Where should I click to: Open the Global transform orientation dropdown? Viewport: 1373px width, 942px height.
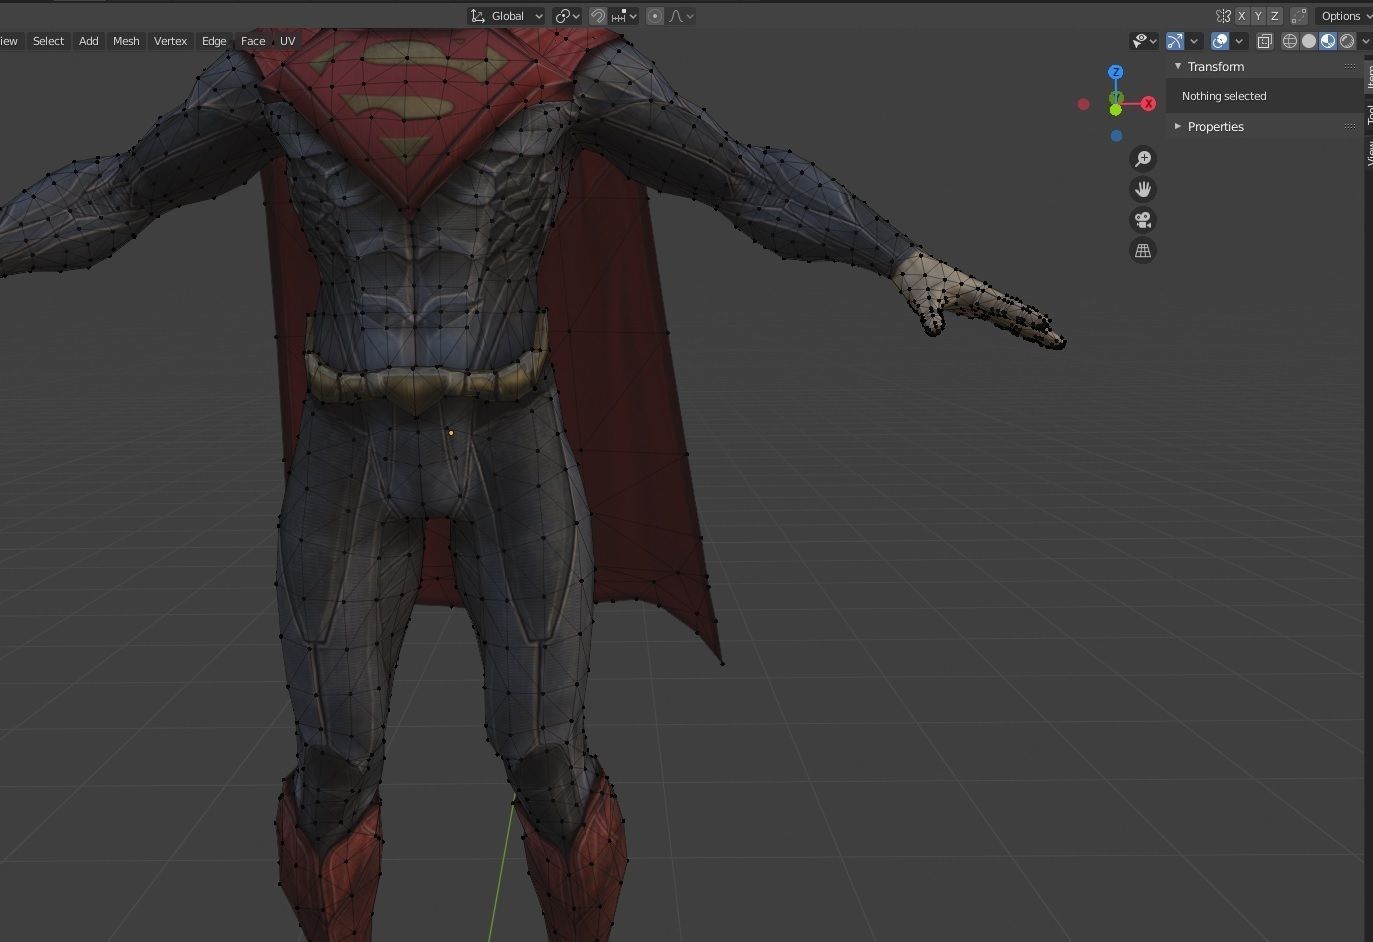[507, 16]
